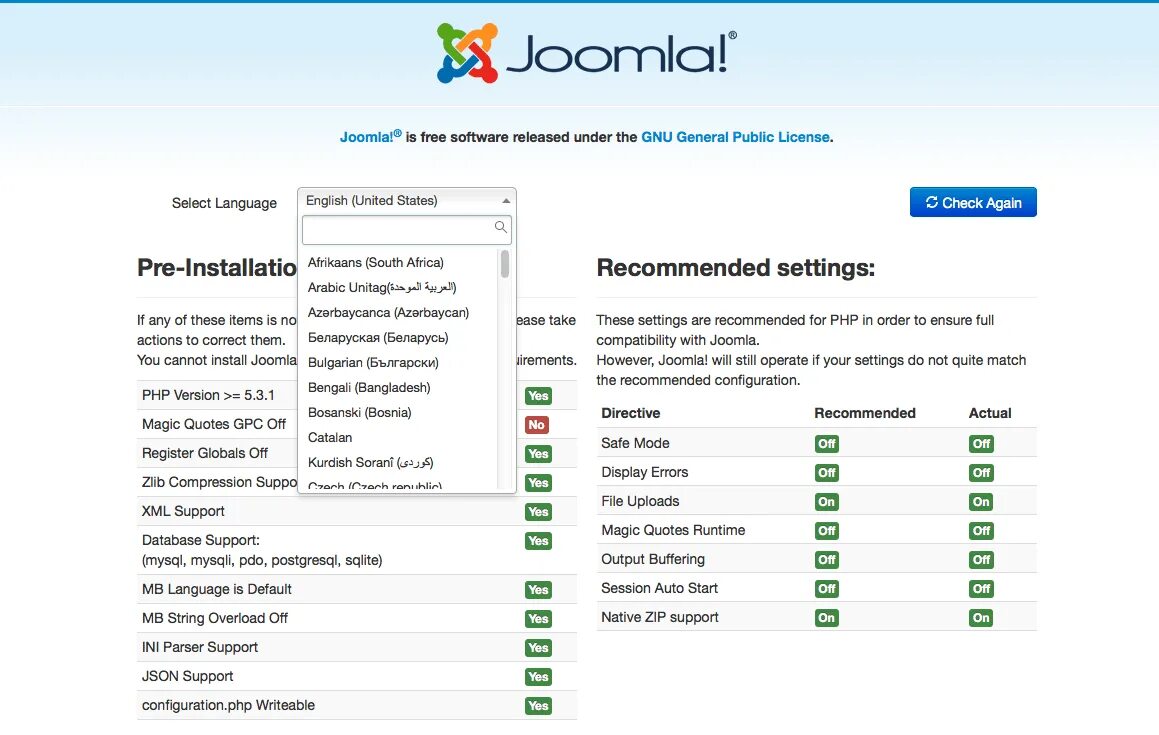Image resolution: width=1159 pixels, height=735 pixels.
Task: Click the Yes badge for PHP Version
Action: [x=538, y=396]
